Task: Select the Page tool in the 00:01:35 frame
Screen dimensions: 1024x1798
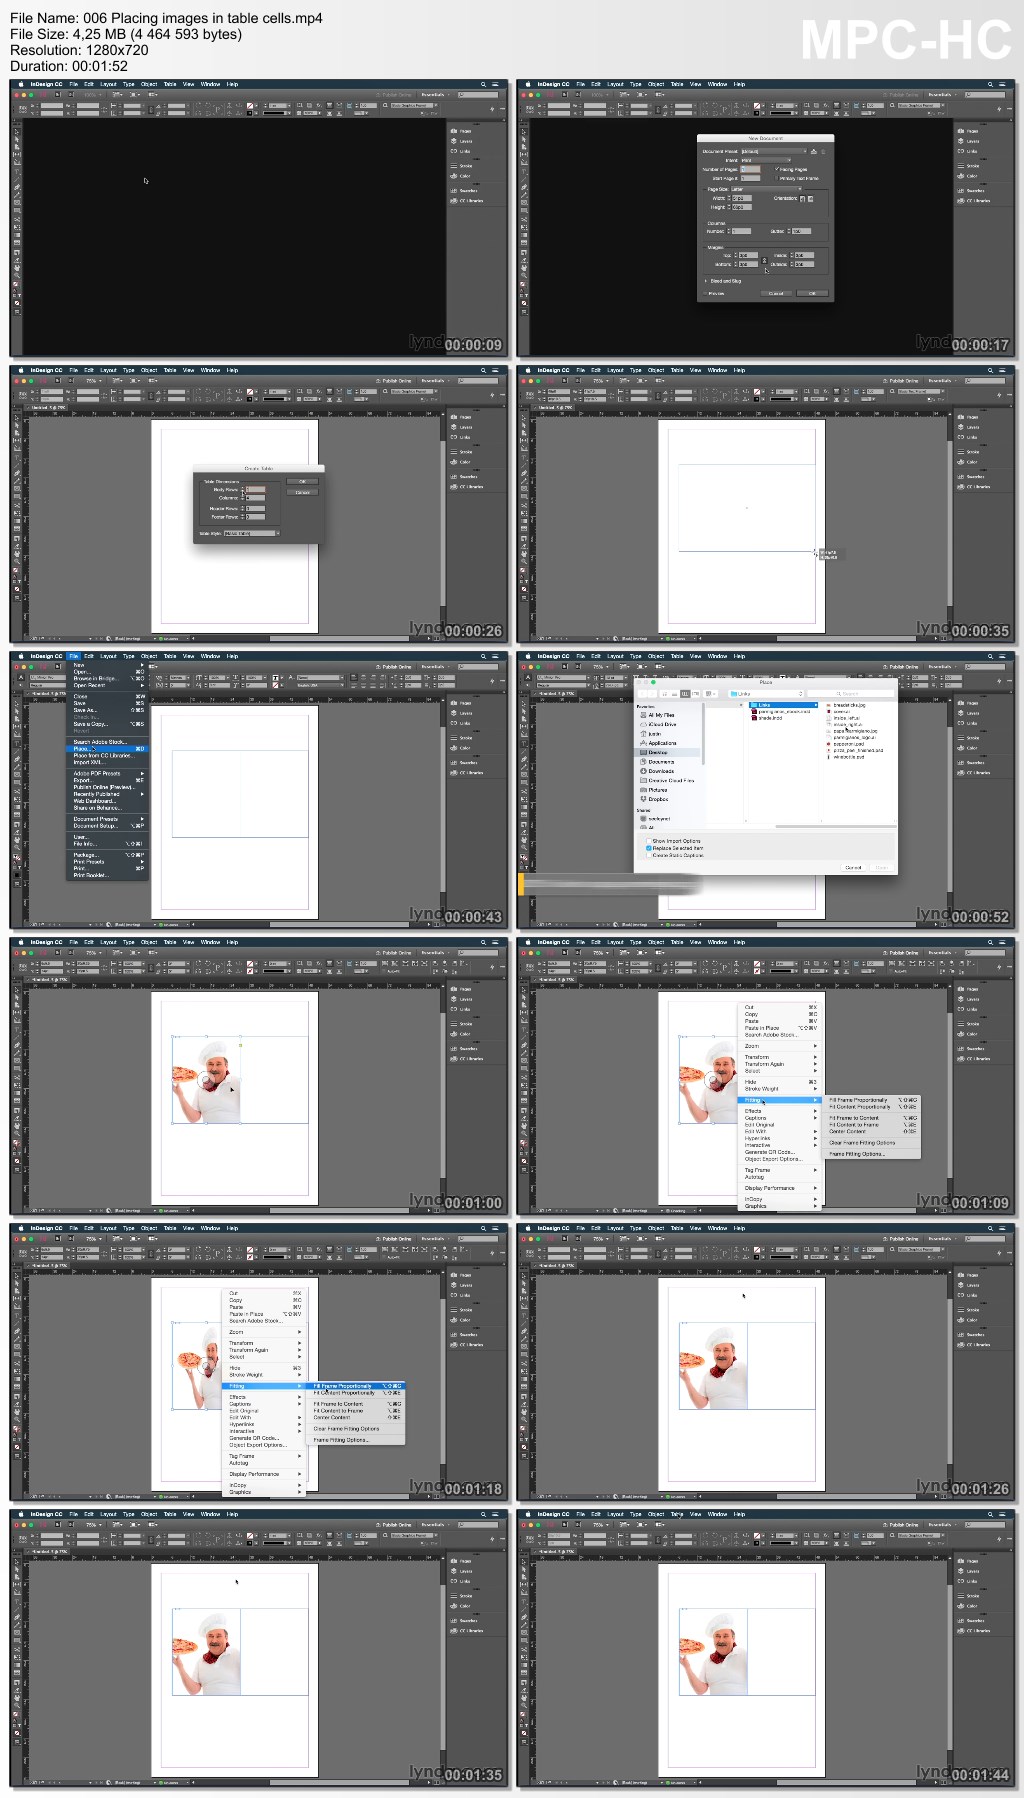Action: [x=17, y=1577]
